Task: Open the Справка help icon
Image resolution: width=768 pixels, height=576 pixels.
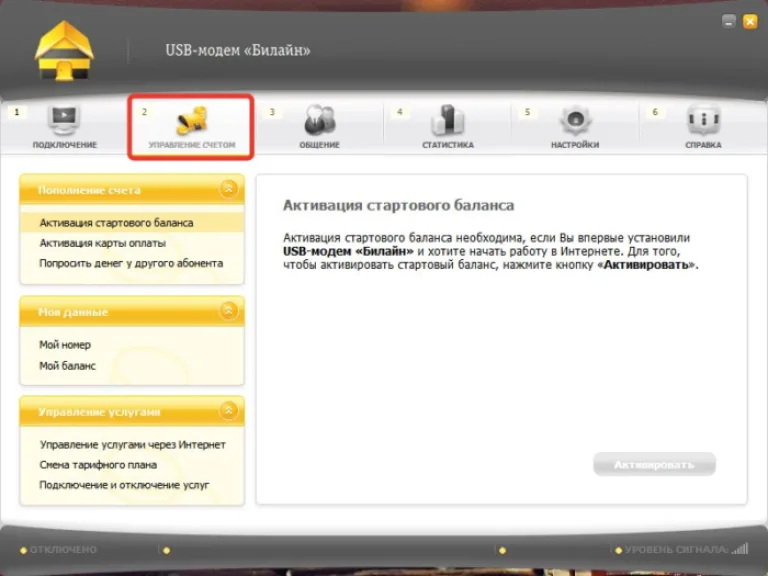Action: click(x=703, y=120)
